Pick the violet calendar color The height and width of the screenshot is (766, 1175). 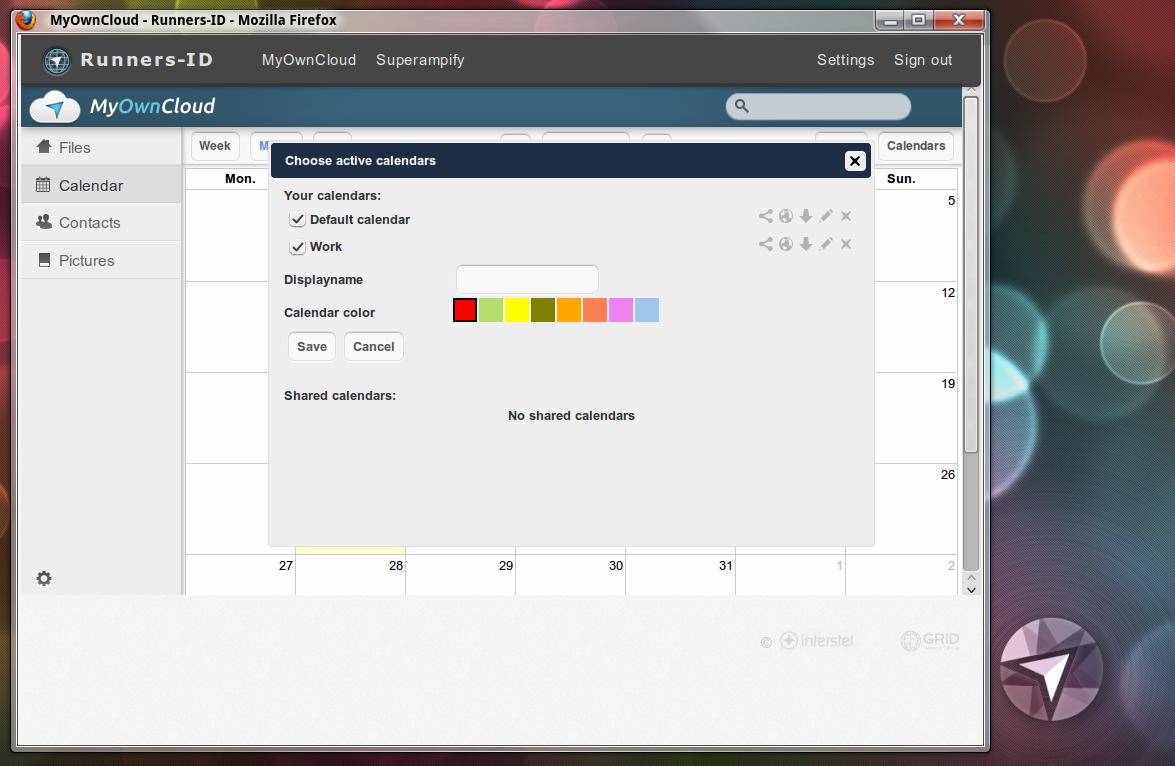(x=620, y=310)
